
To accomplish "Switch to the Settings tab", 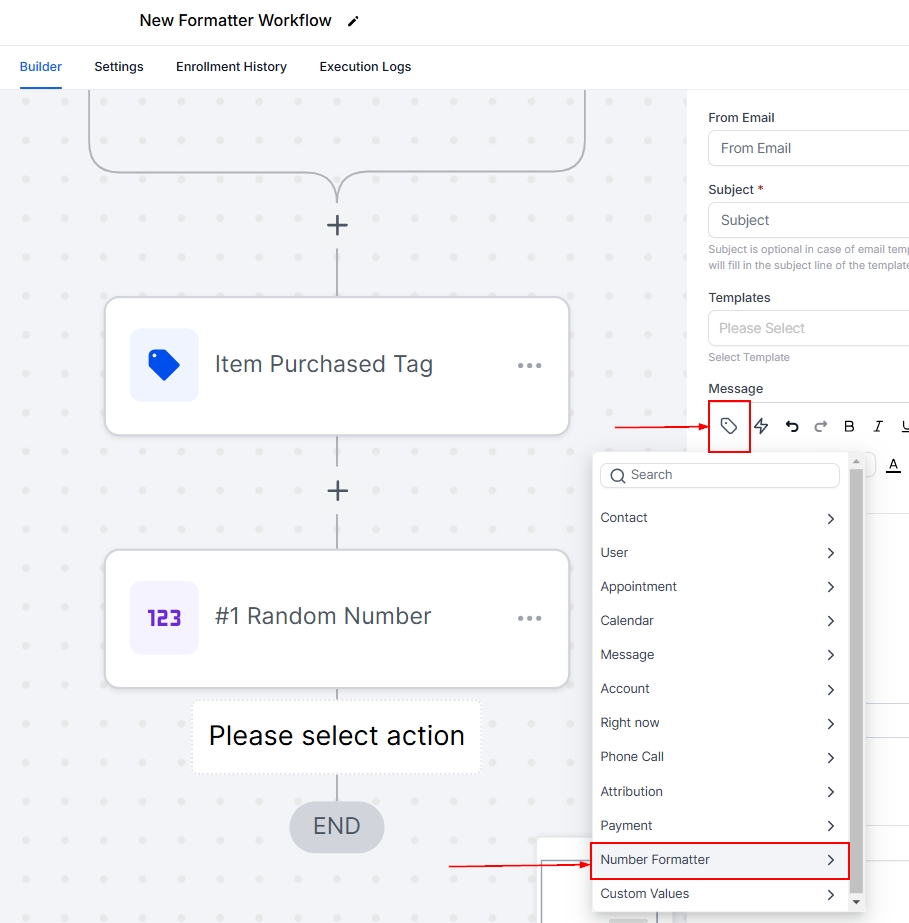I will click(x=119, y=67).
